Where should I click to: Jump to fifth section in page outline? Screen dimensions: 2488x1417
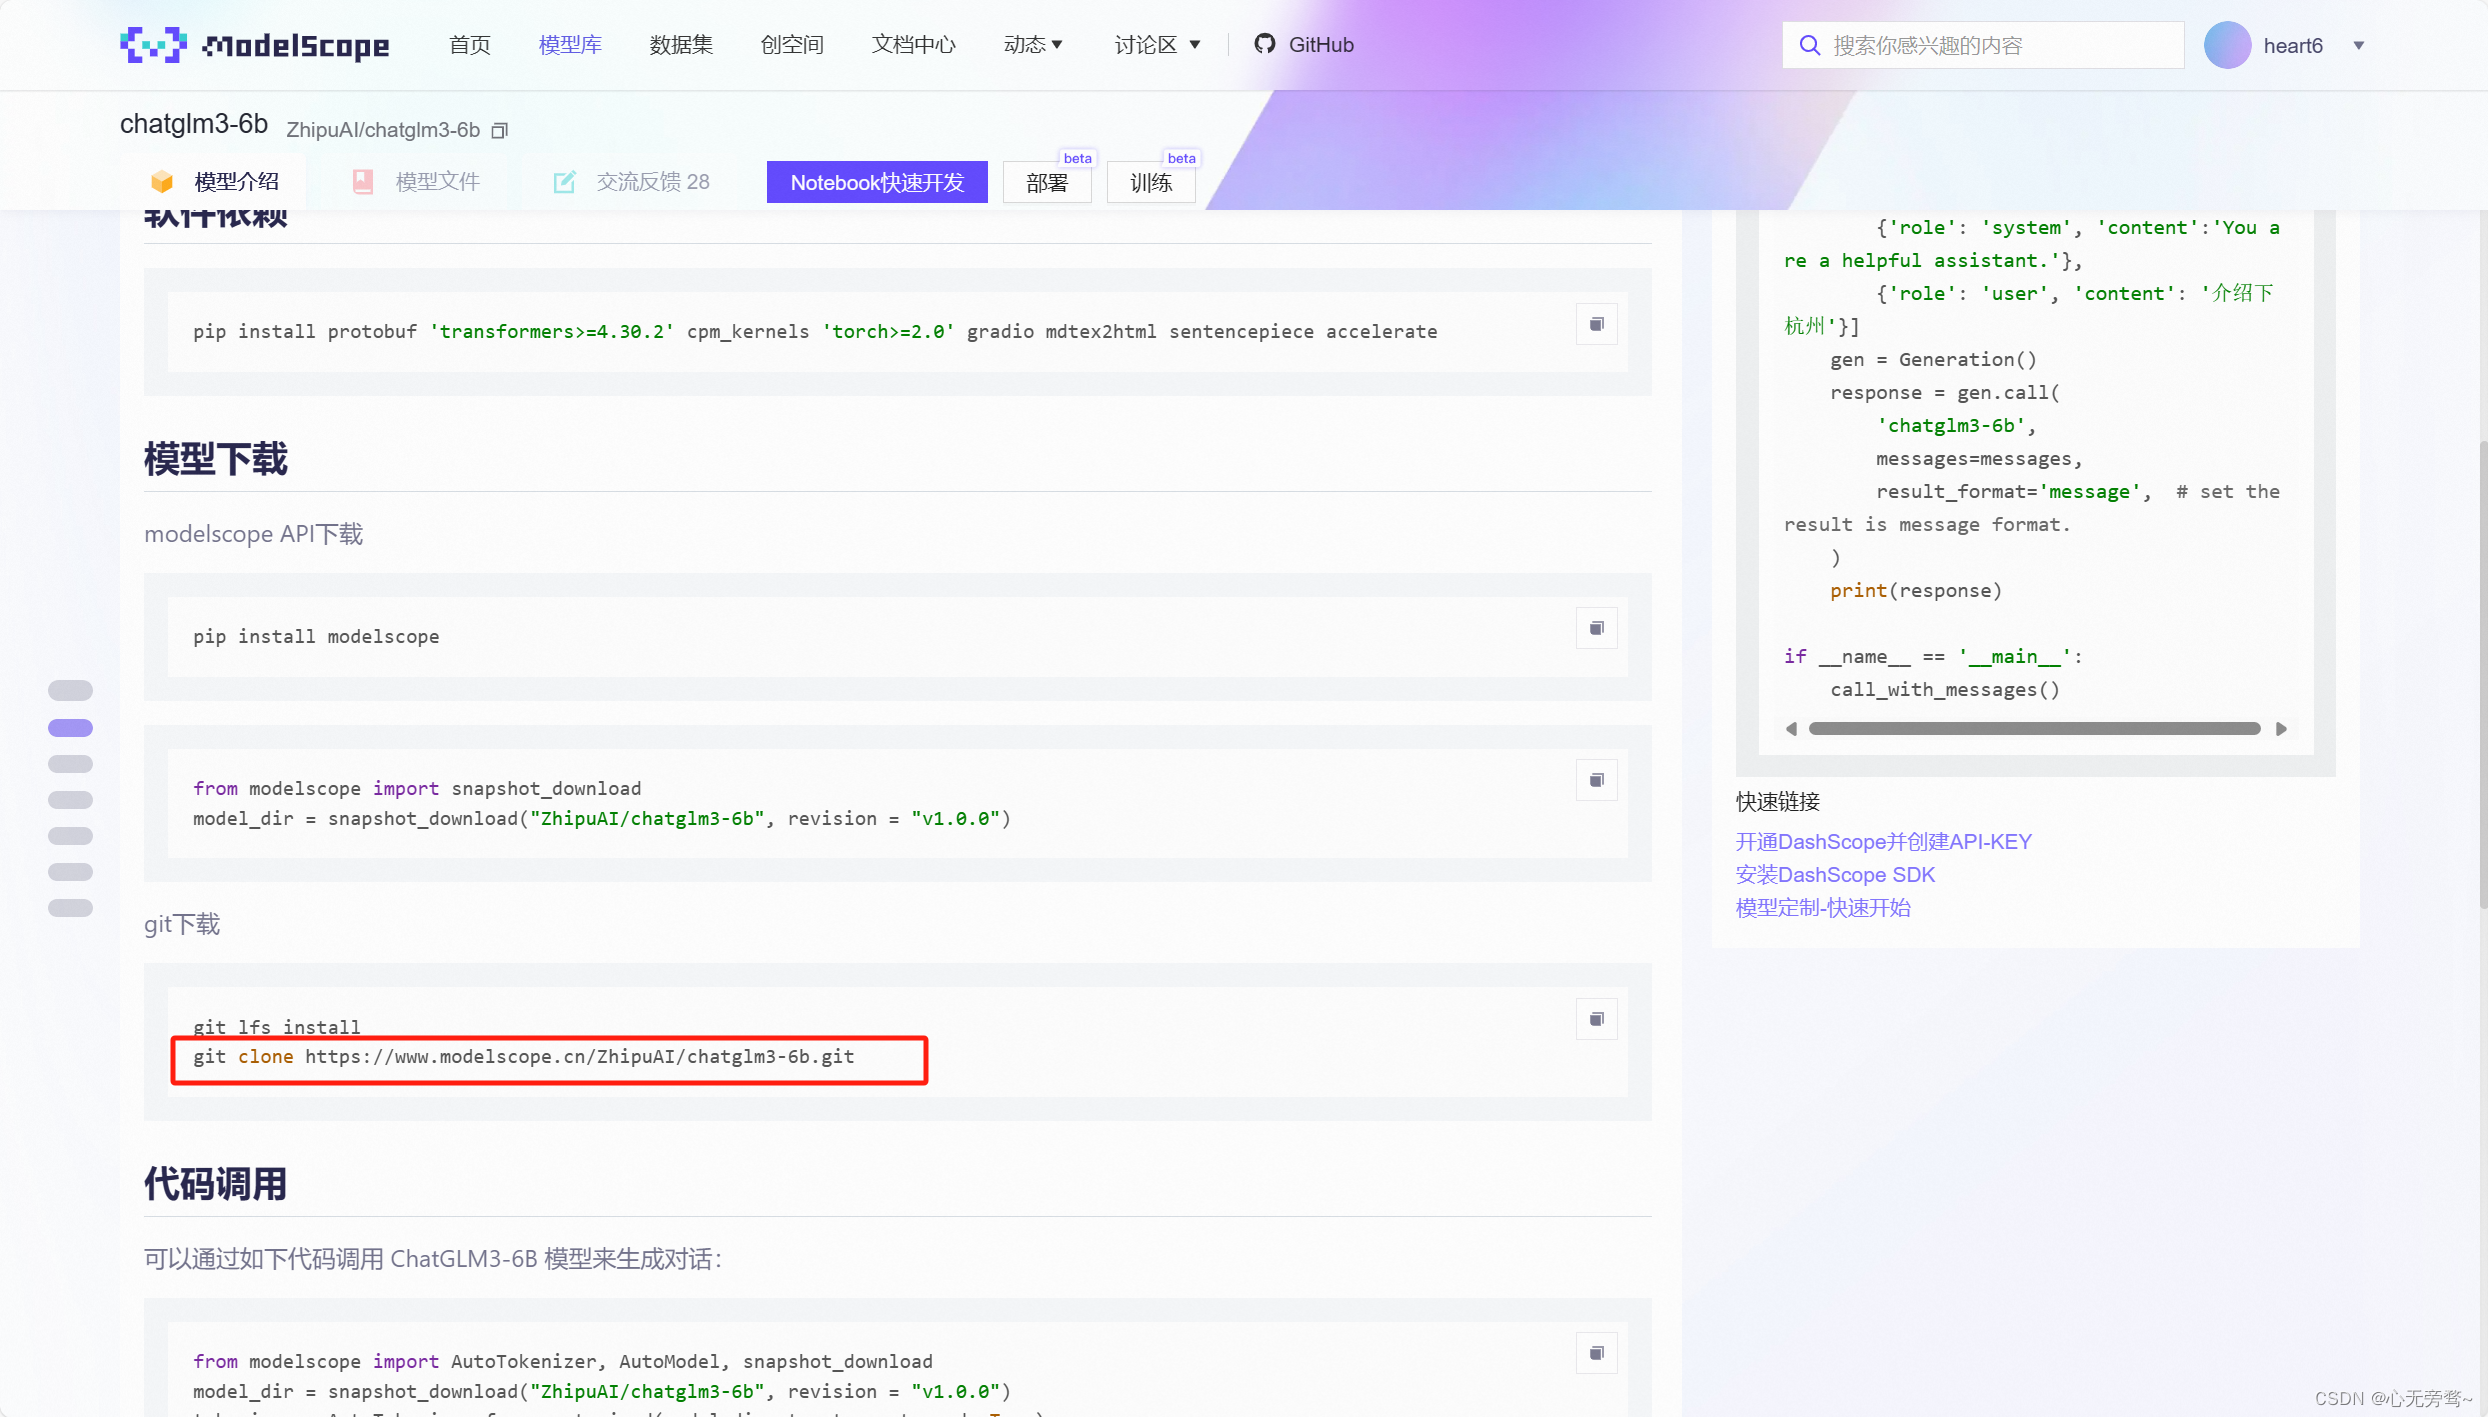pyautogui.click(x=70, y=836)
